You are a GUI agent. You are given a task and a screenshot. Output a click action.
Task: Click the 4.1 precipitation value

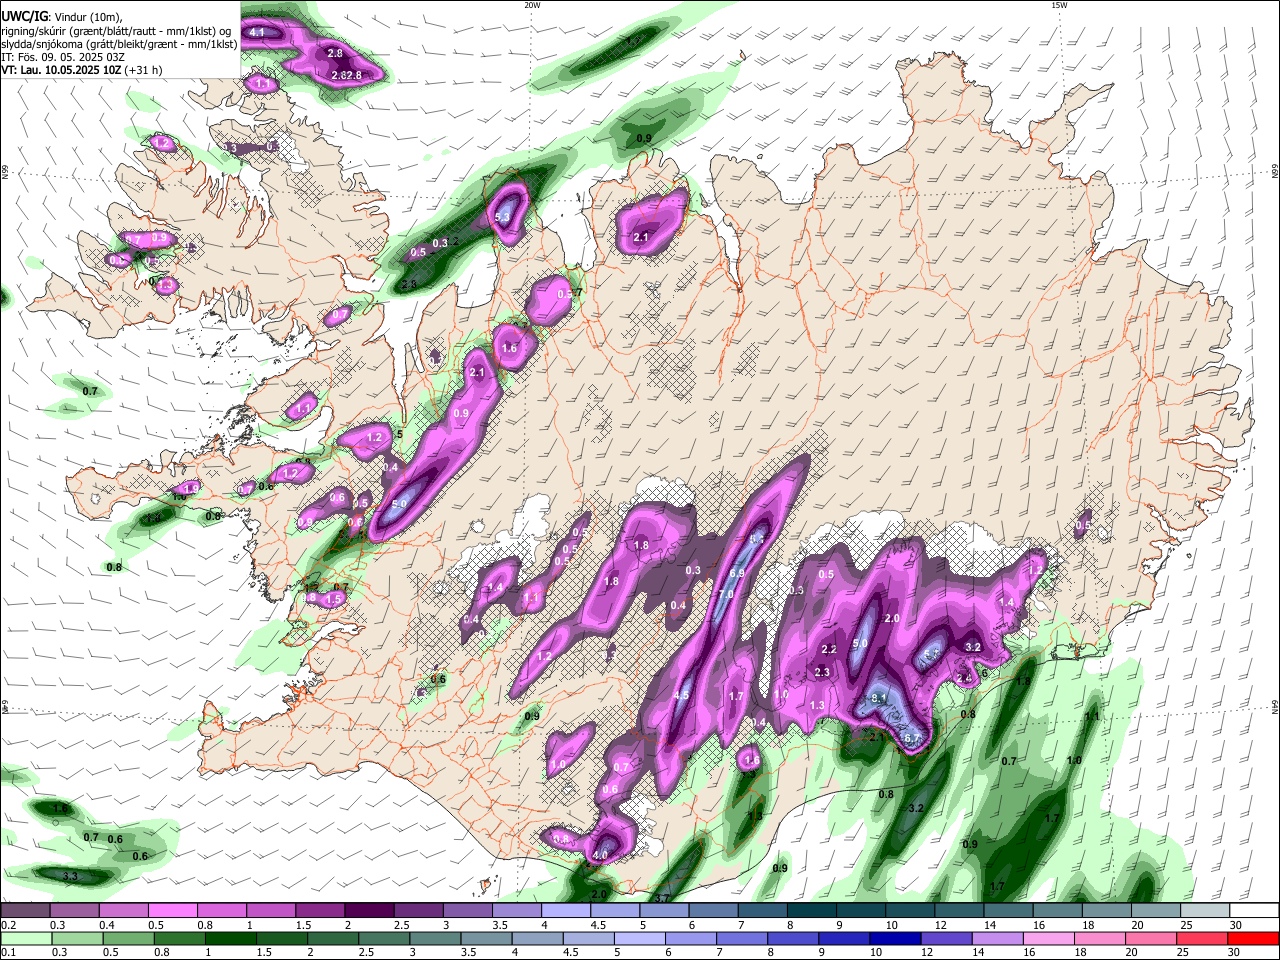(x=257, y=33)
